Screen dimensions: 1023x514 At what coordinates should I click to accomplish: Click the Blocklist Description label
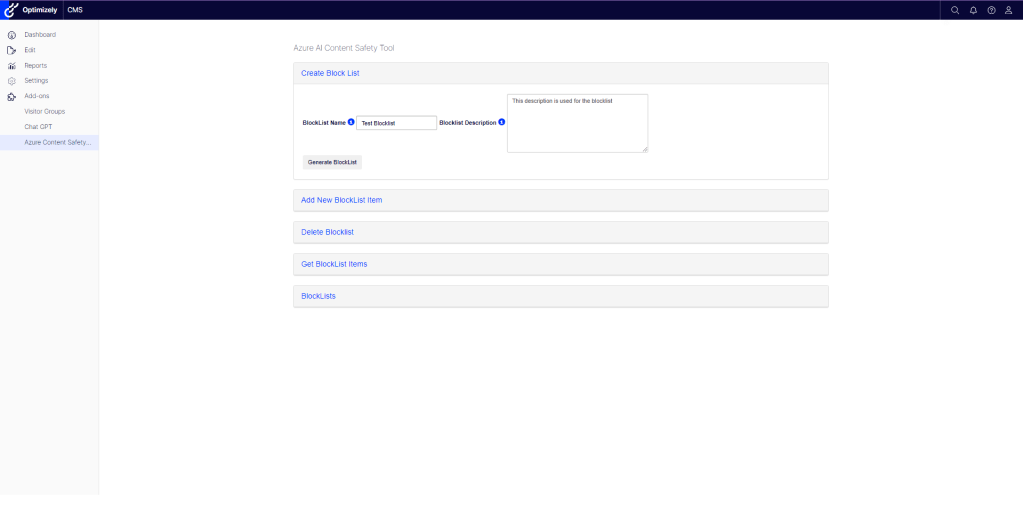468,123
